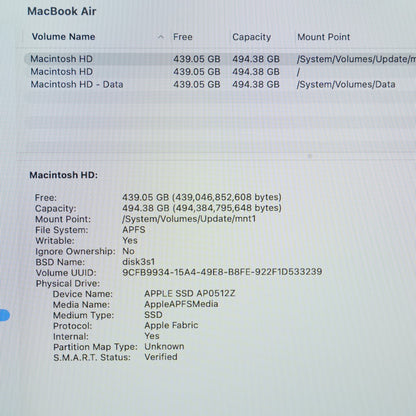This screenshot has width=416, height=416.
Task: Click the Device Name value APPLE SSD AP0512Z
Action: click(190, 293)
